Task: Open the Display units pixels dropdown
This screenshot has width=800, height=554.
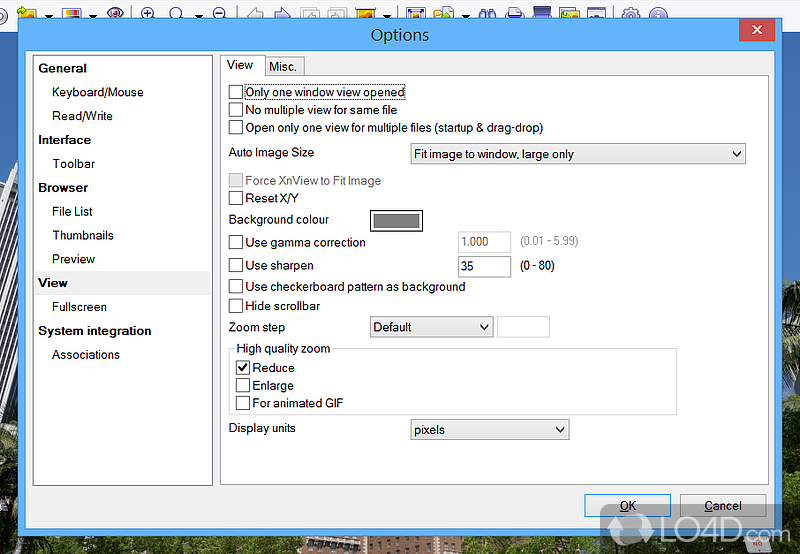Action: 489,430
